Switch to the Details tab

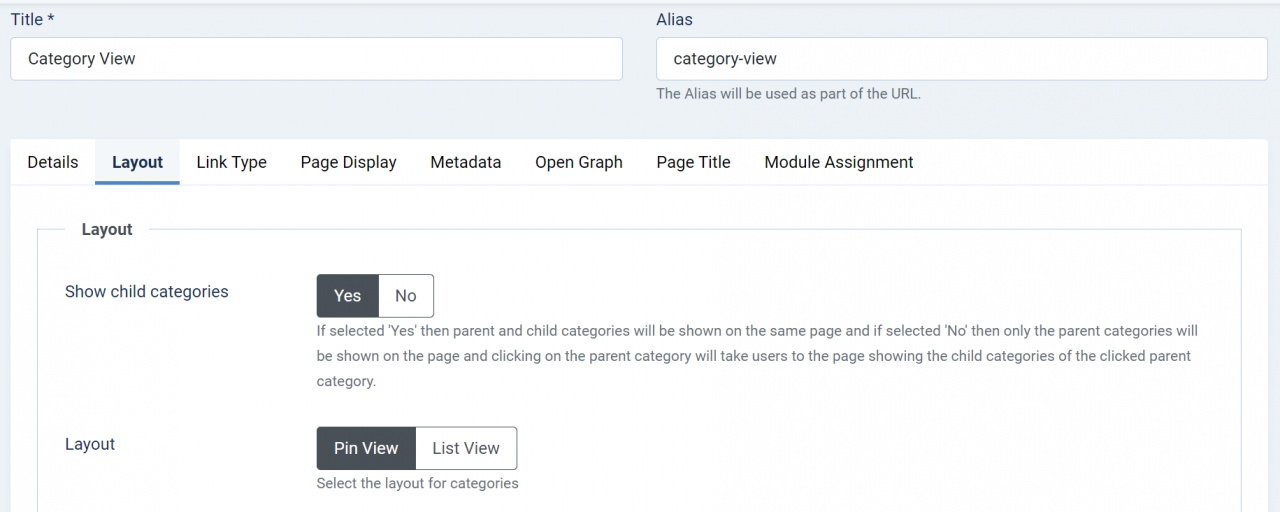pyautogui.click(x=53, y=162)
